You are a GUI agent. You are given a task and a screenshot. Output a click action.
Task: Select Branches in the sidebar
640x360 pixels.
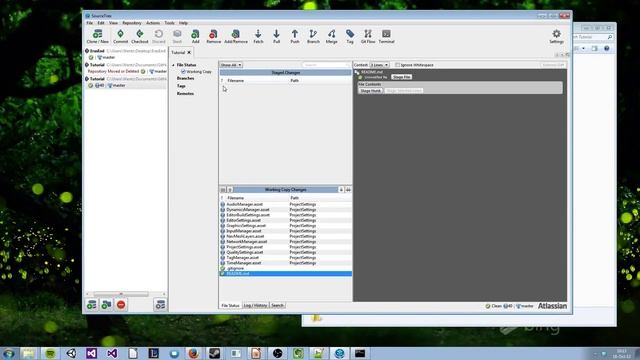tap(186, 78)
